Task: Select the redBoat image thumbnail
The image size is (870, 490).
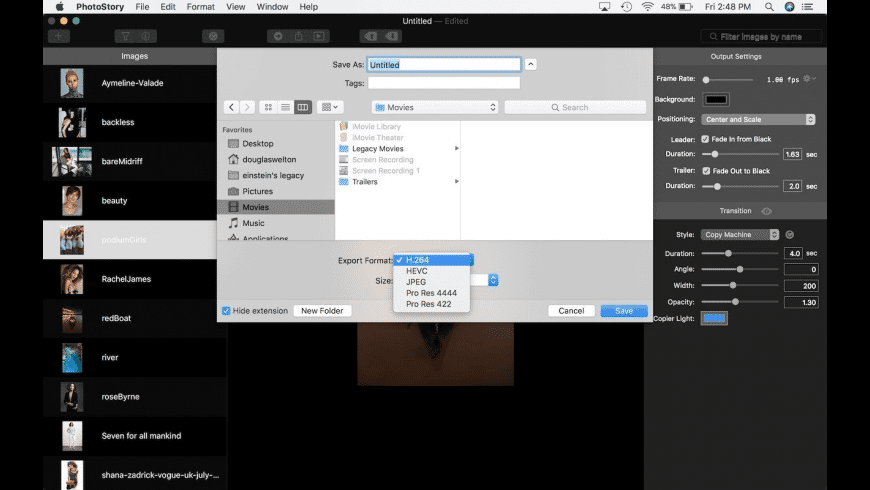Action: click(x=72, y=319)
